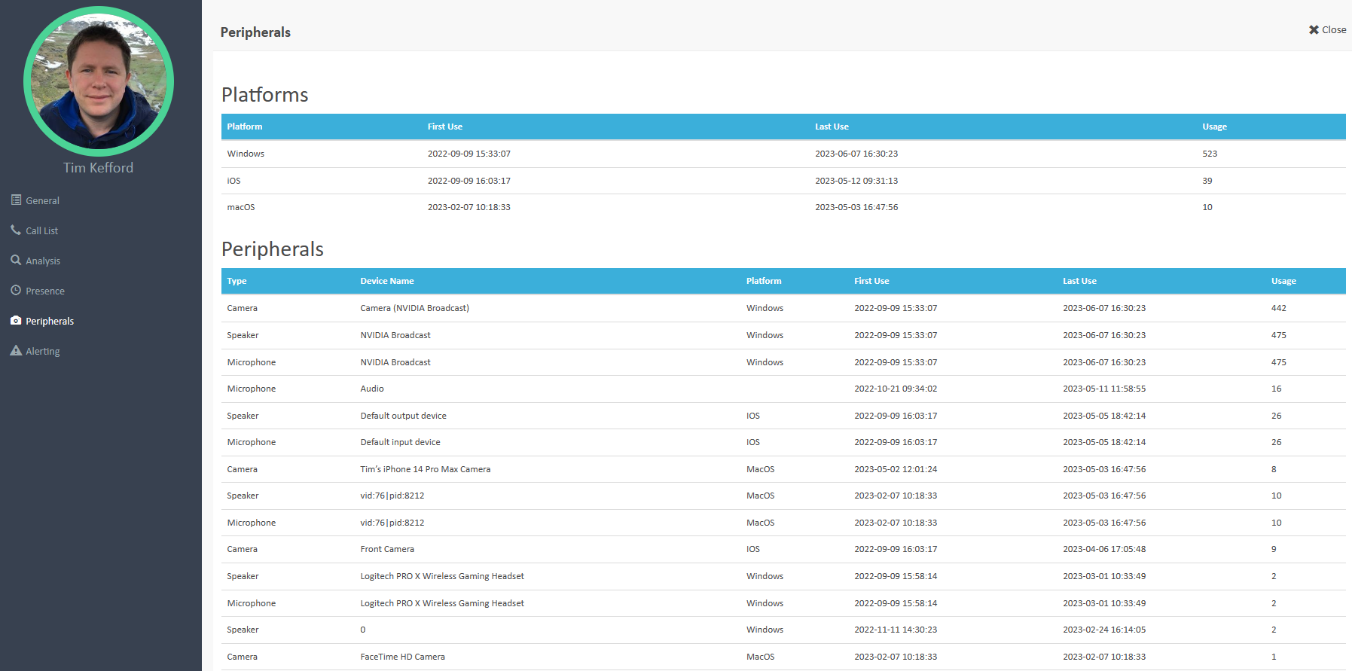Click First Use header in Peripherals table
This screenshot has width=1352, height=671.
[x=872, y=281]
